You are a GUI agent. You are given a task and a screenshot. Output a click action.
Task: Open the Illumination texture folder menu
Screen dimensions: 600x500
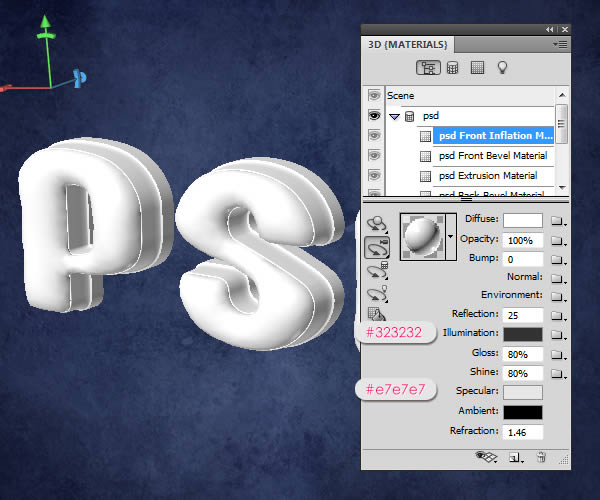pyautogui.click(x=558, y=335)
